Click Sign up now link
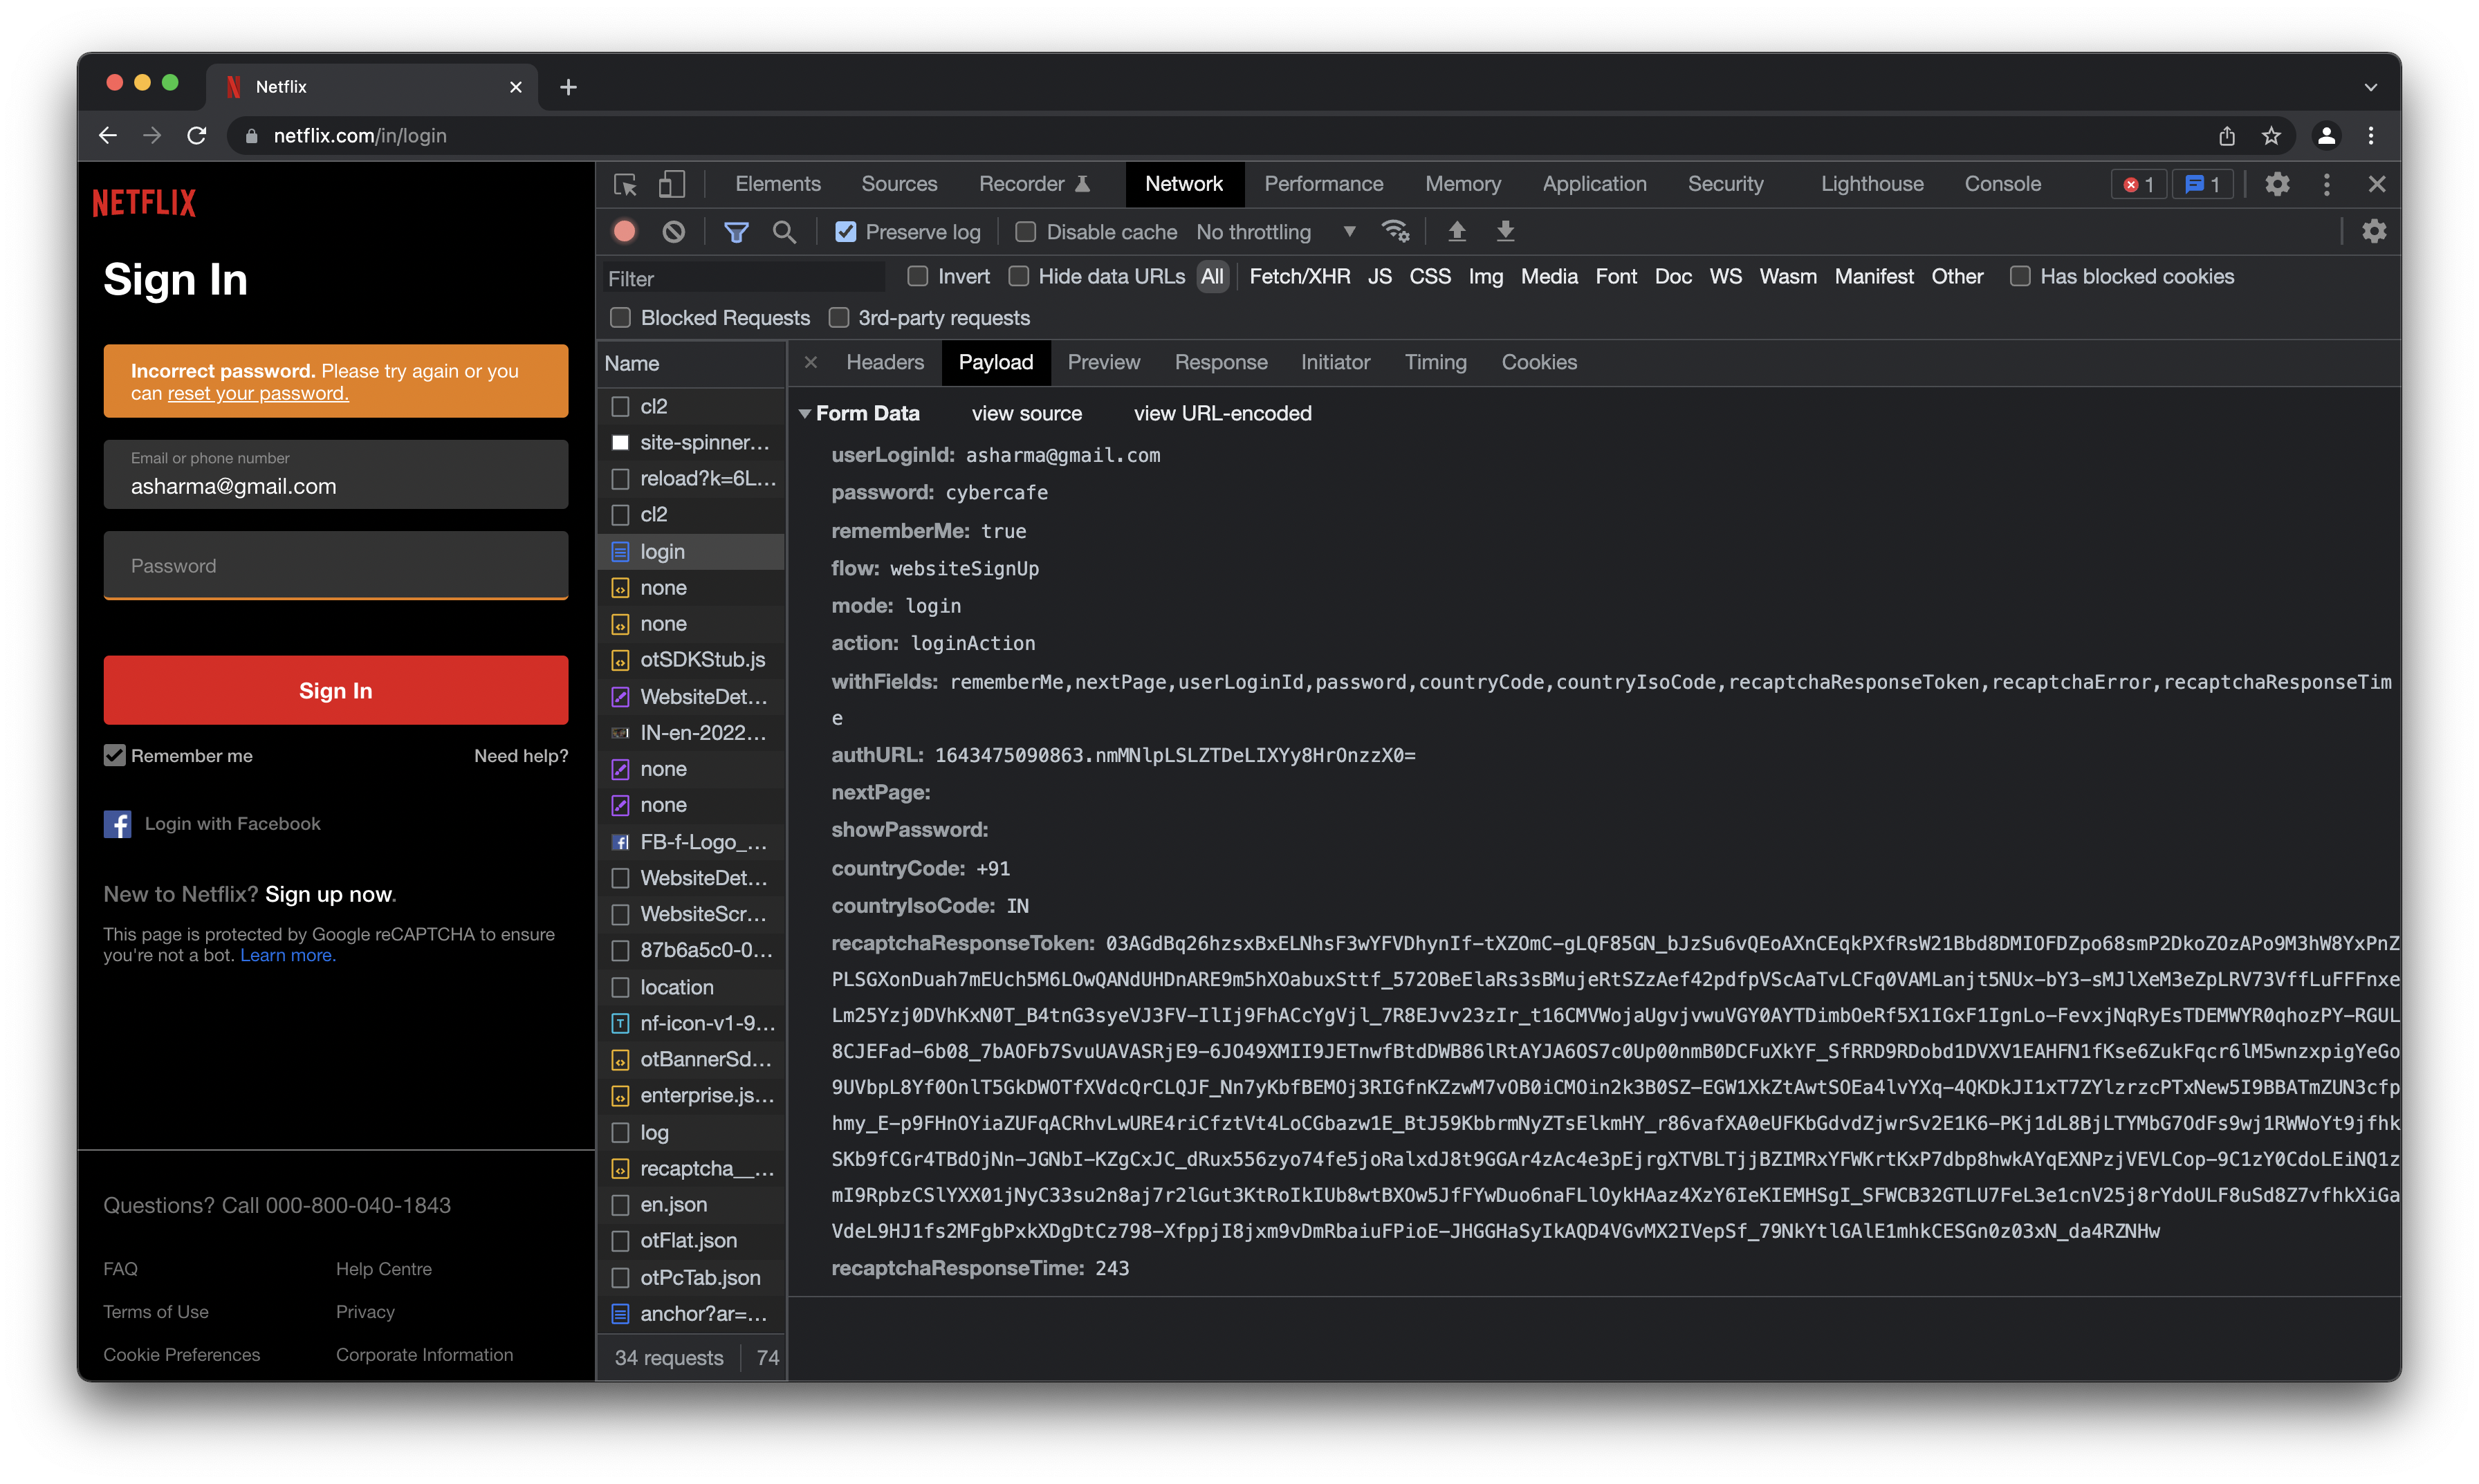 tap(330, 894)
